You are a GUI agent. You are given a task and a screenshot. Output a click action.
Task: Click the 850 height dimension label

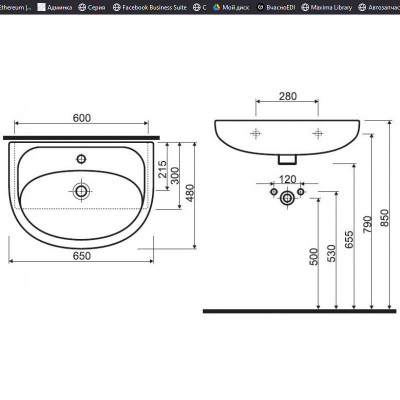point(384,218)
